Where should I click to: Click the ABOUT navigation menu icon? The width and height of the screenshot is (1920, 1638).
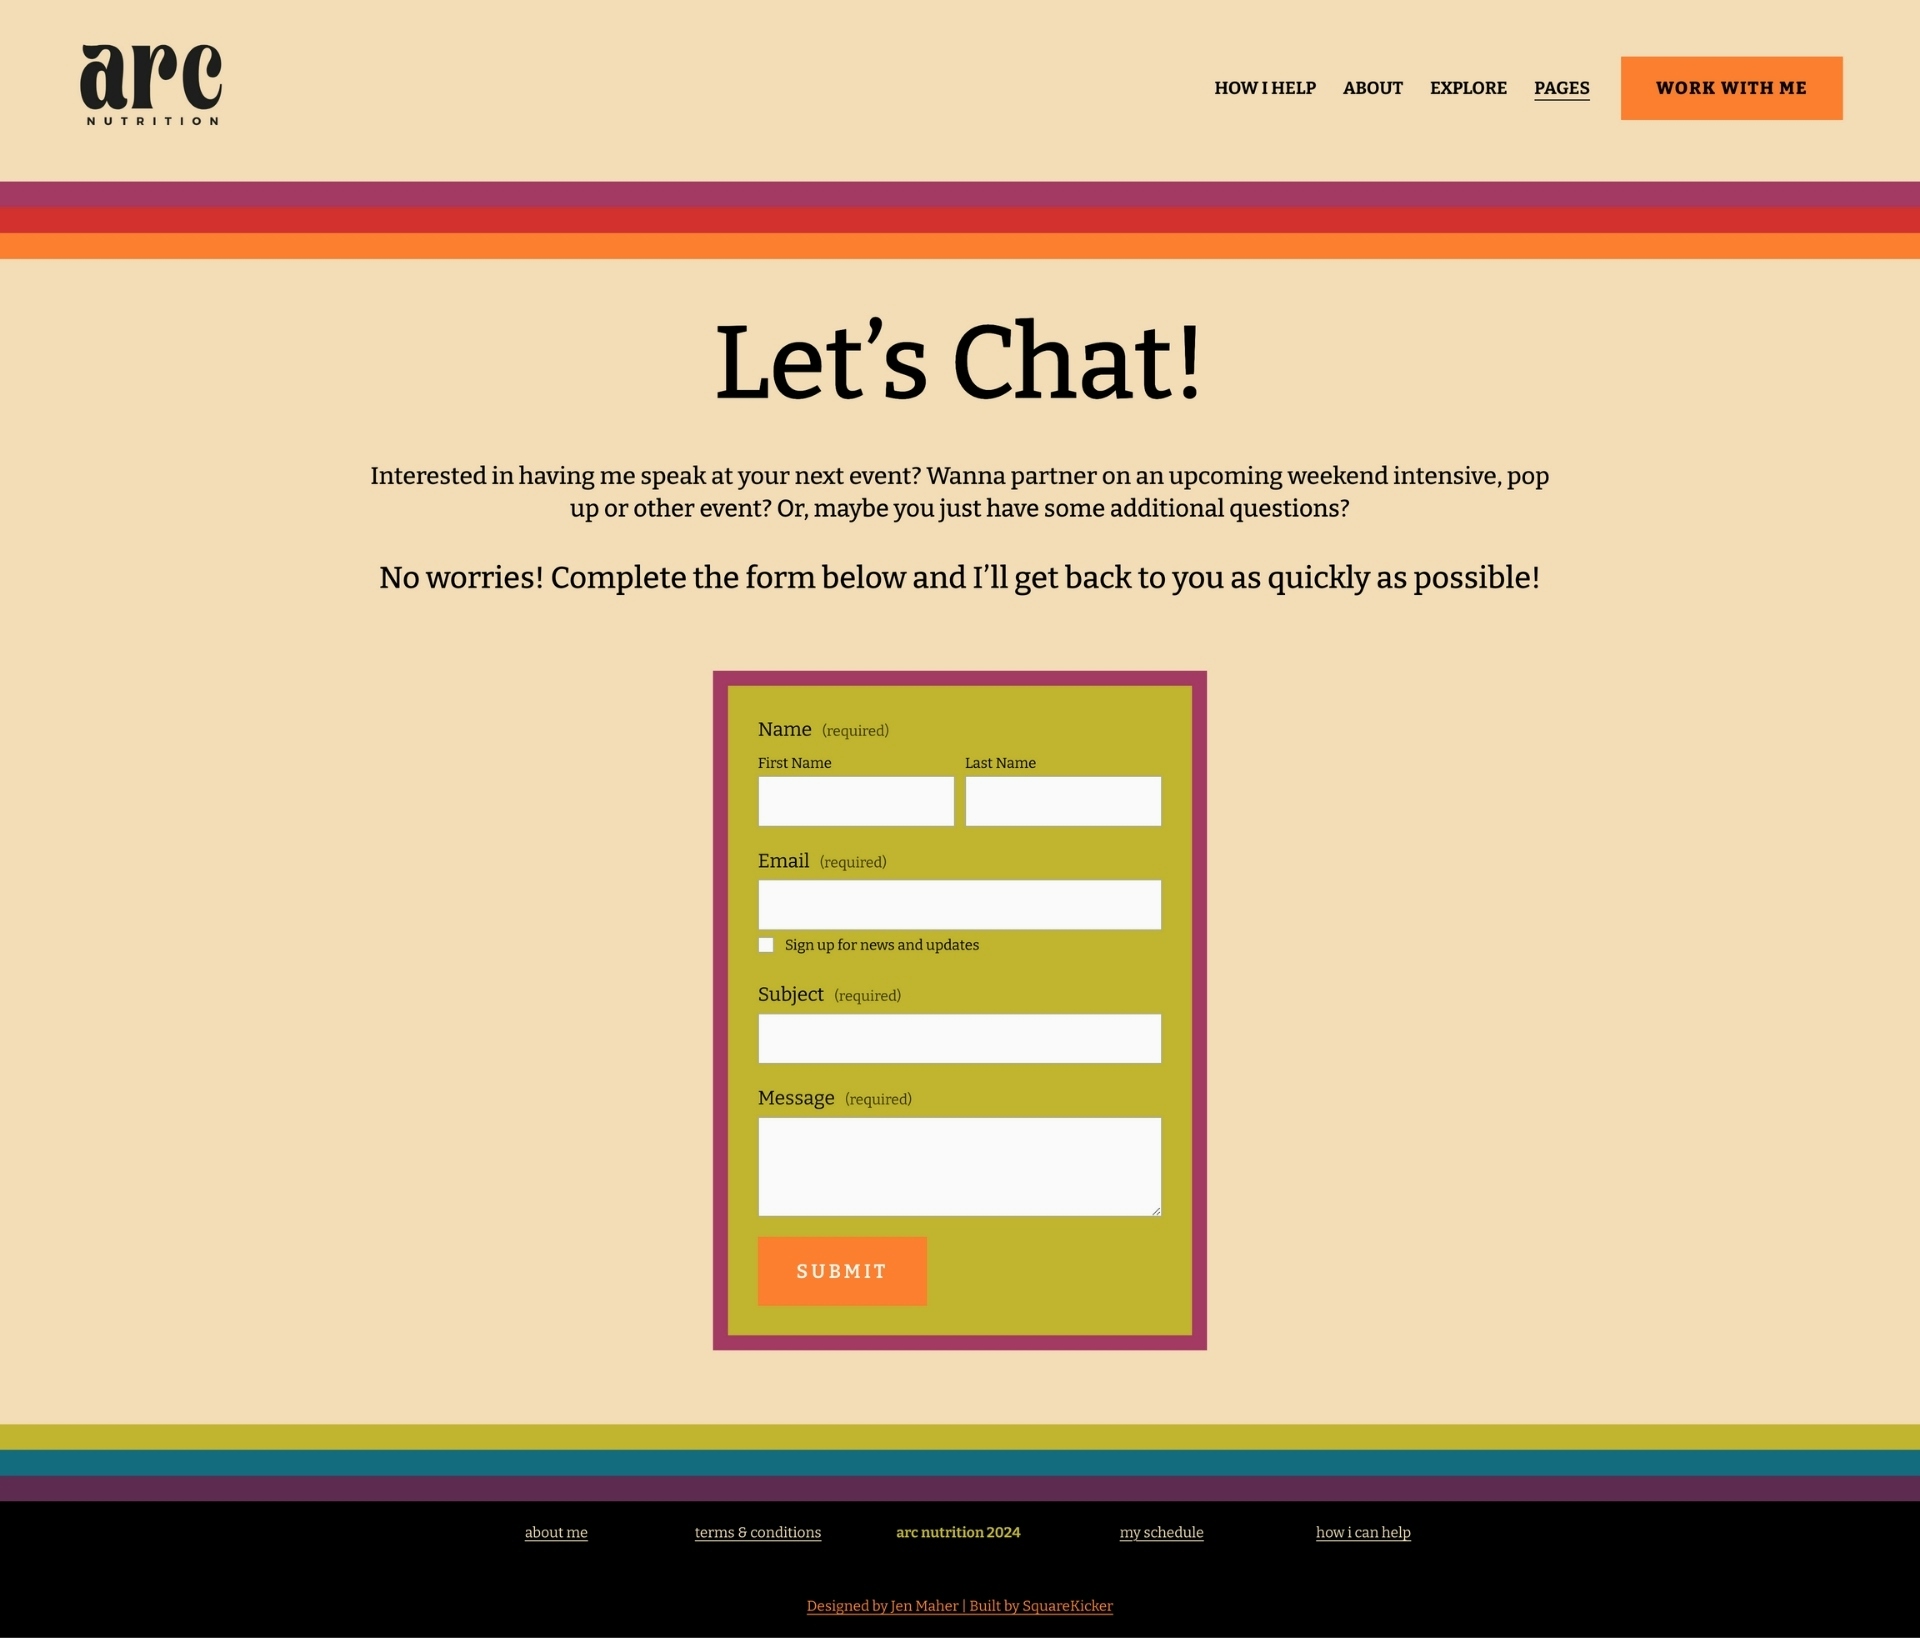point(1373,88)
